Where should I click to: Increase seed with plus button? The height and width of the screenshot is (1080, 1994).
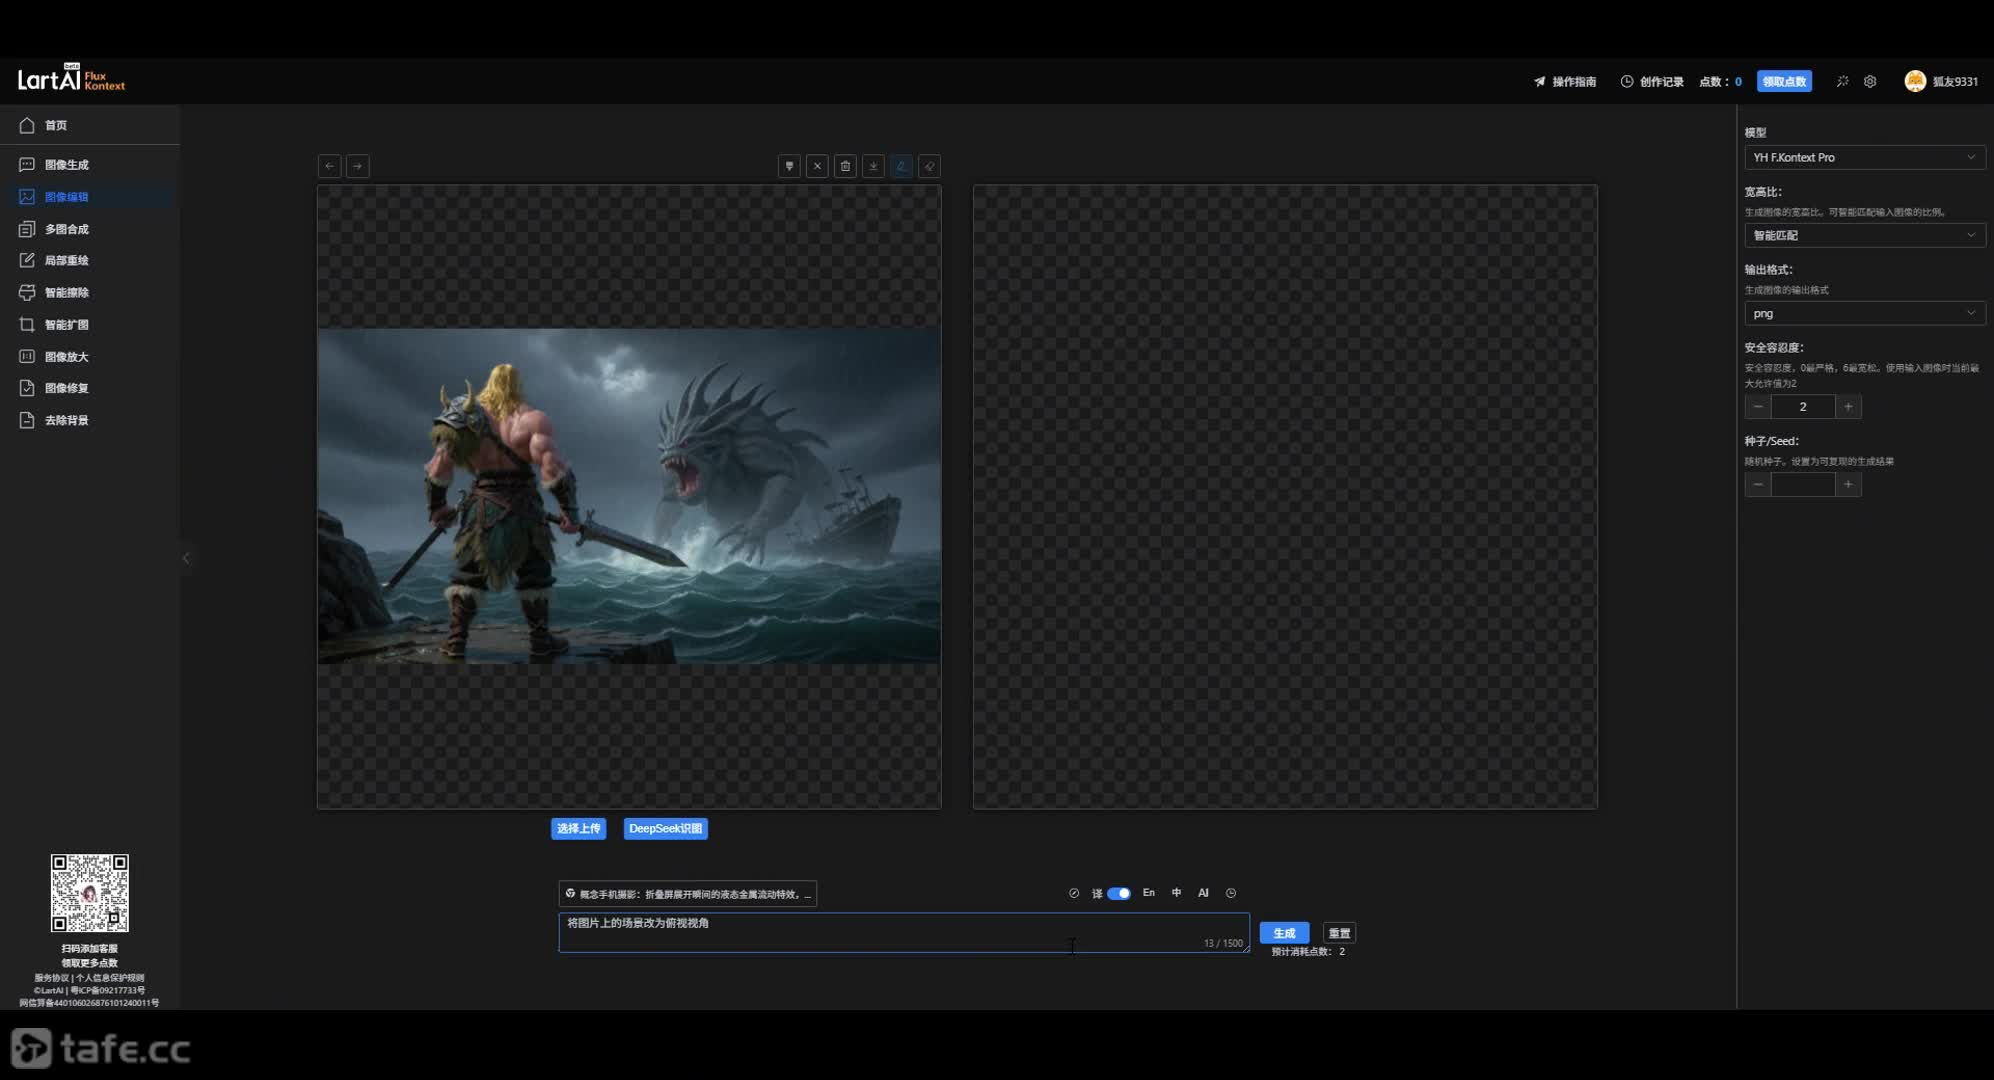pos(1848,484)
